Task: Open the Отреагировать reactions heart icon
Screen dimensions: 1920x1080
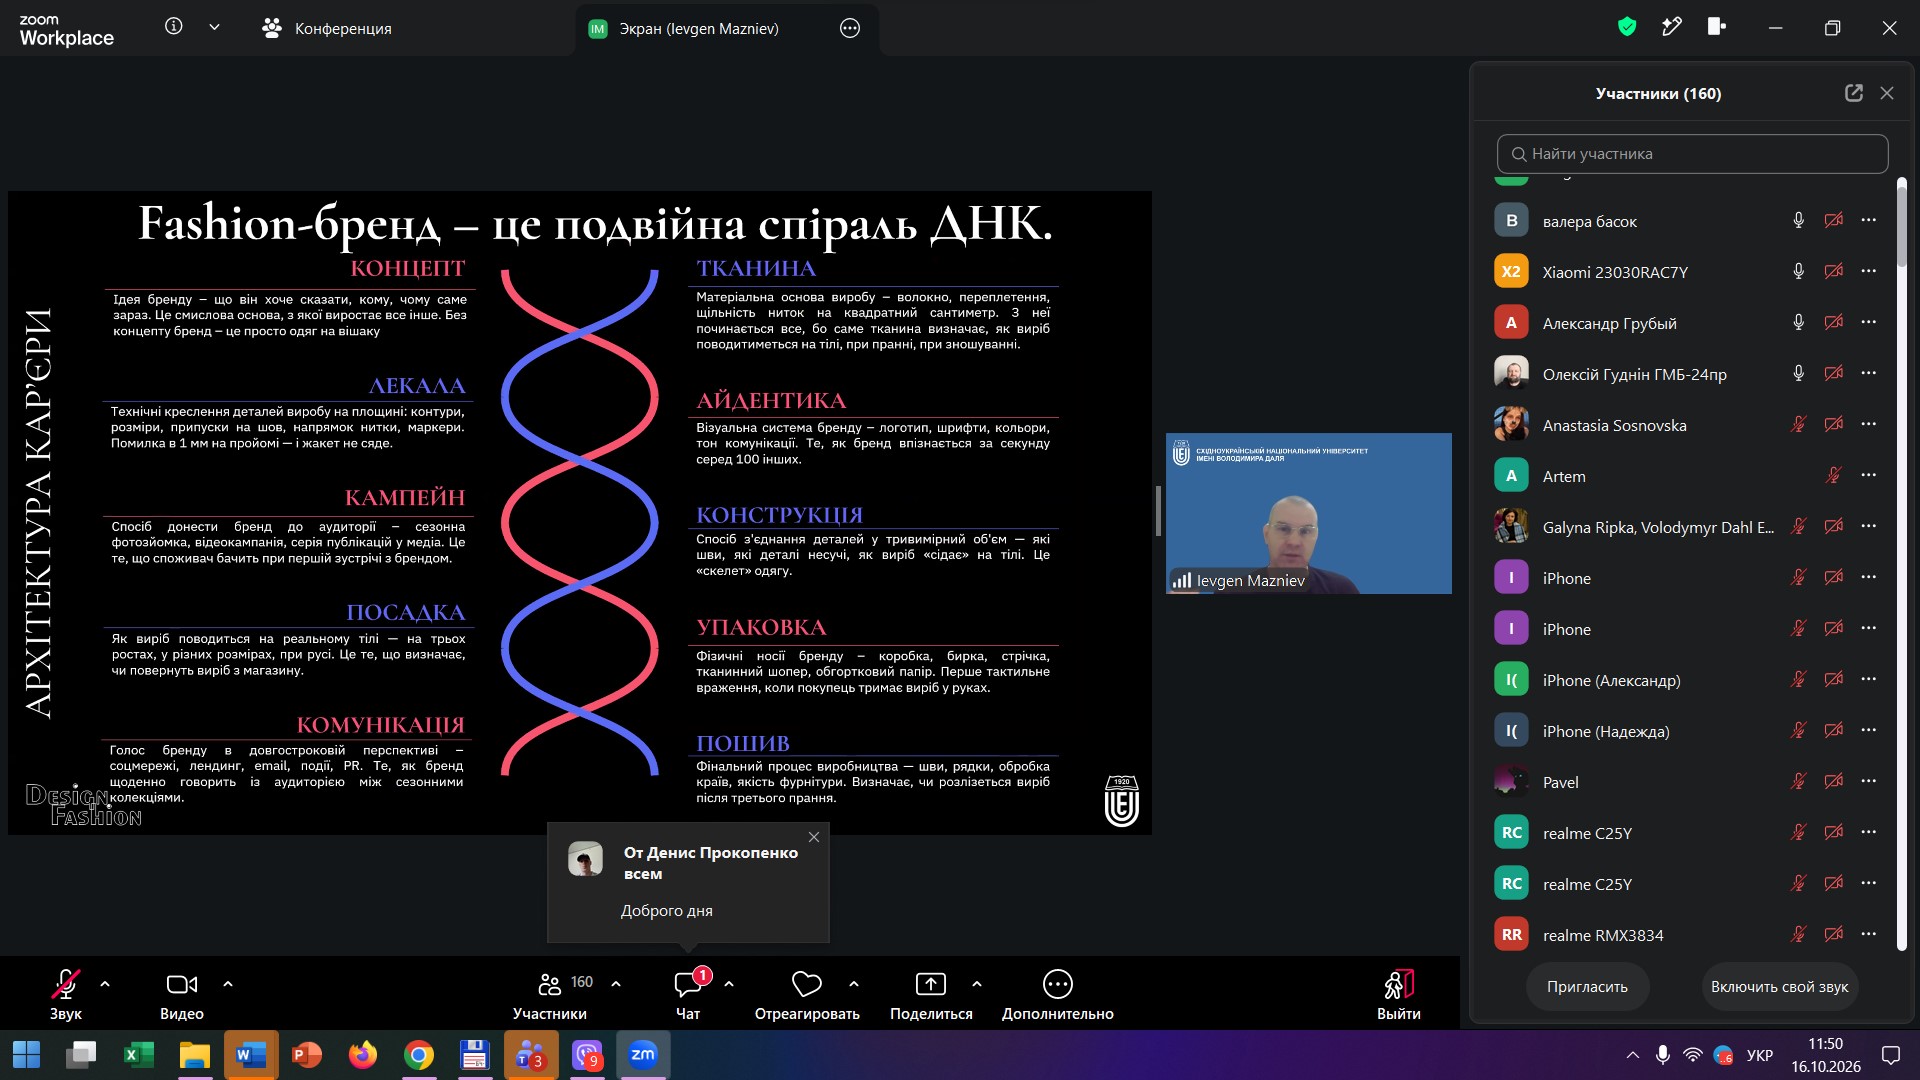Action: pyautogui.click(x=806, y=985)
